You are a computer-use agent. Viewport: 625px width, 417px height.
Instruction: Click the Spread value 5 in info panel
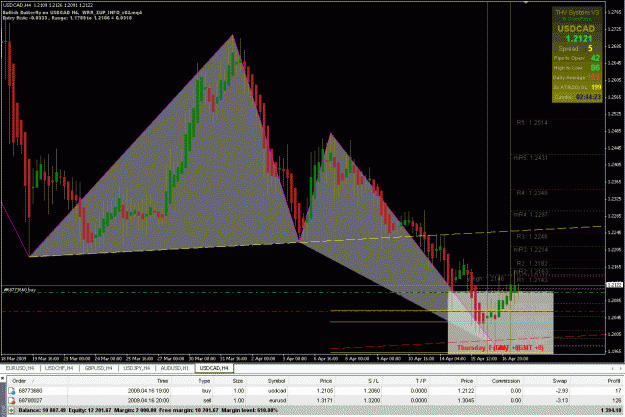tap(590, 49)
